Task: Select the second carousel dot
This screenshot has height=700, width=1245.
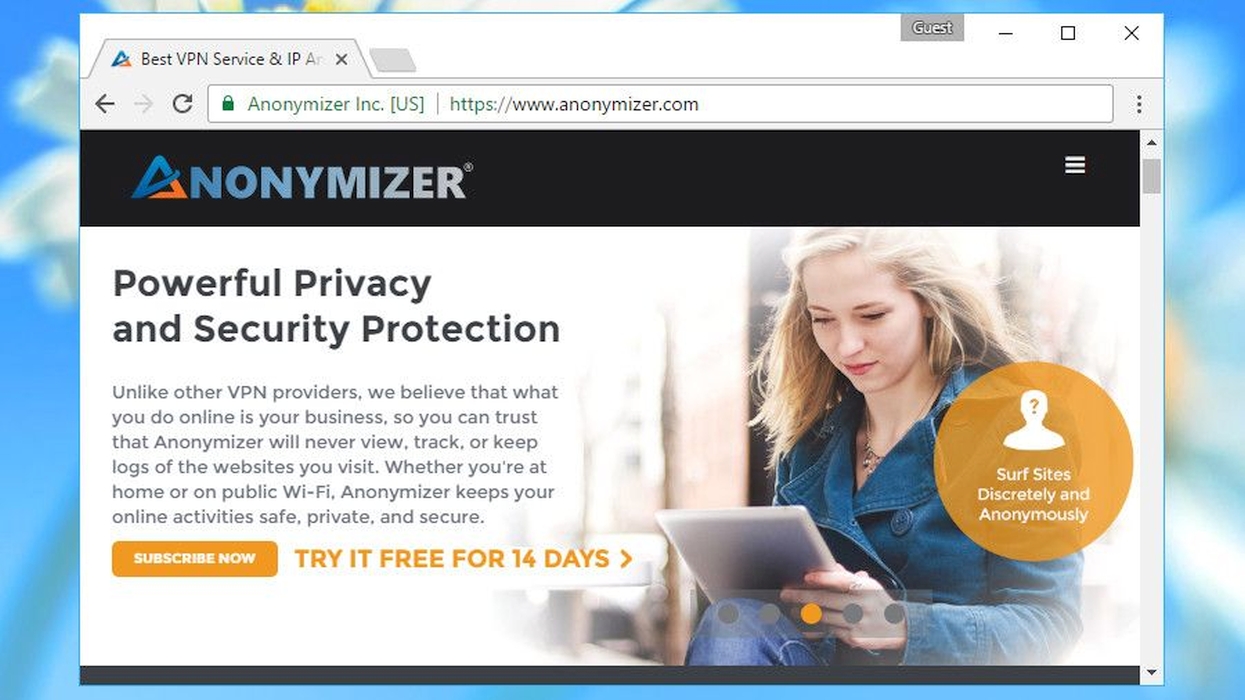Action: [x=770, y=613]
